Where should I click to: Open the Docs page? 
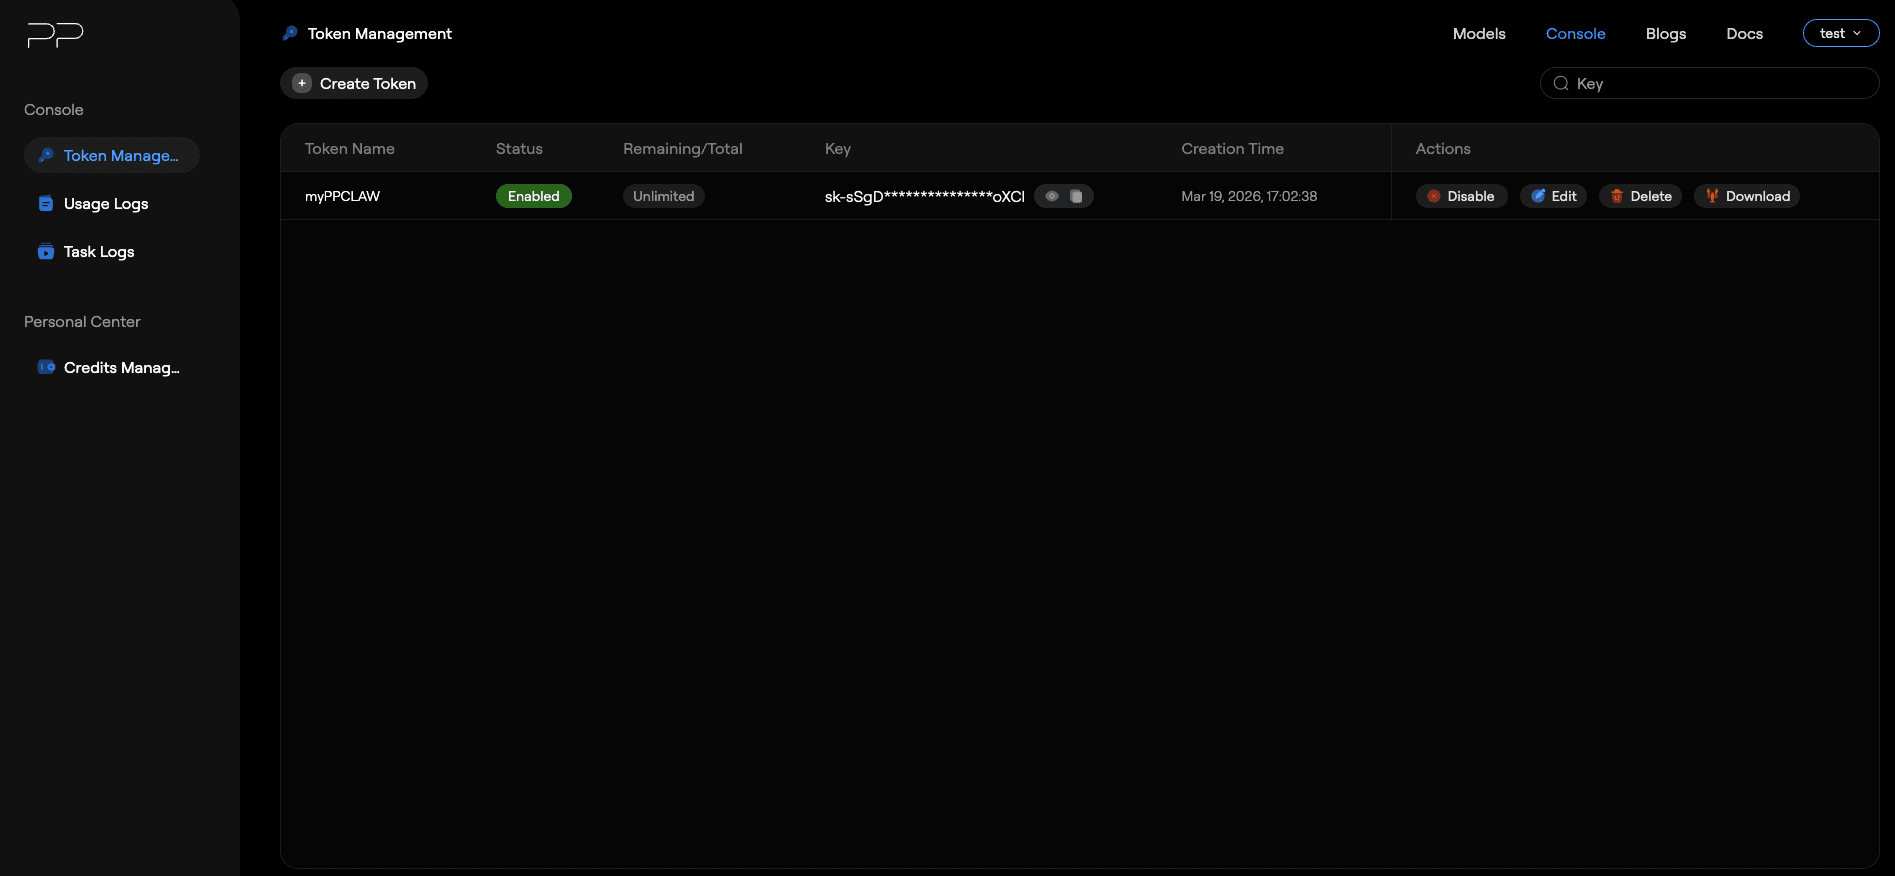pyautogui.click(x=1744, y=33)
